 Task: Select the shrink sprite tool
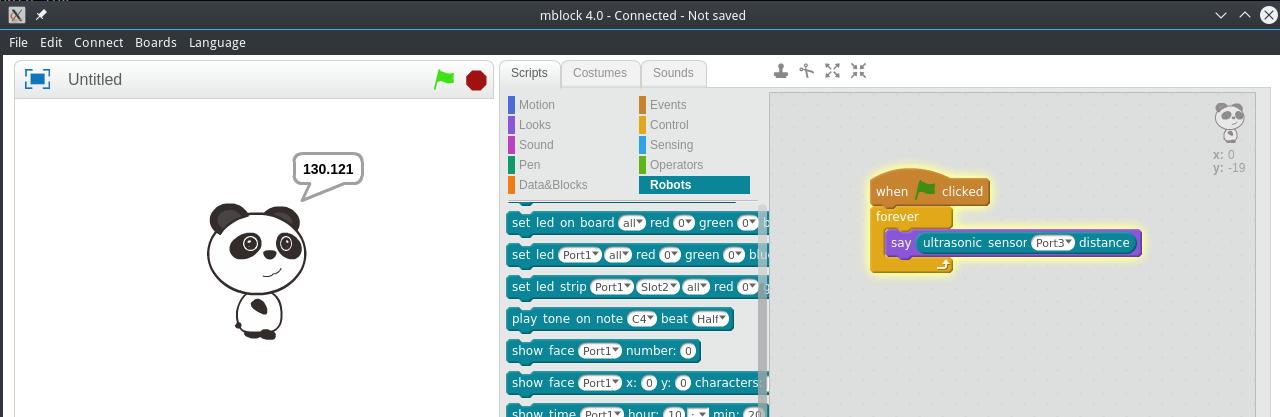click(858, 71)
